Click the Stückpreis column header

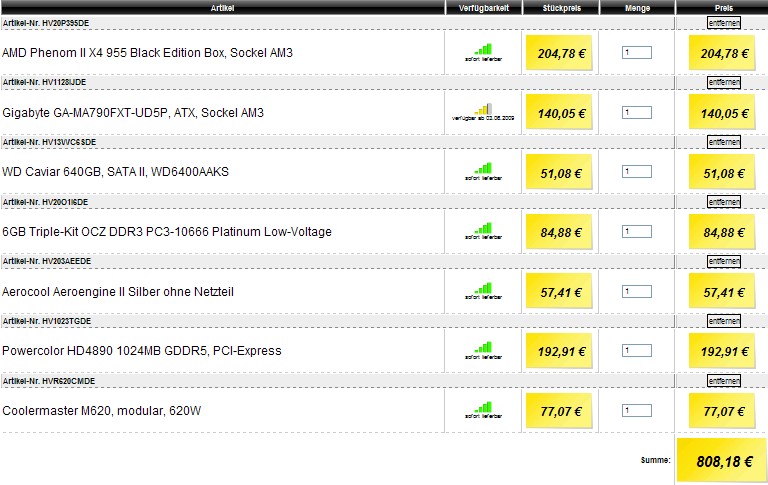(561, 8)
